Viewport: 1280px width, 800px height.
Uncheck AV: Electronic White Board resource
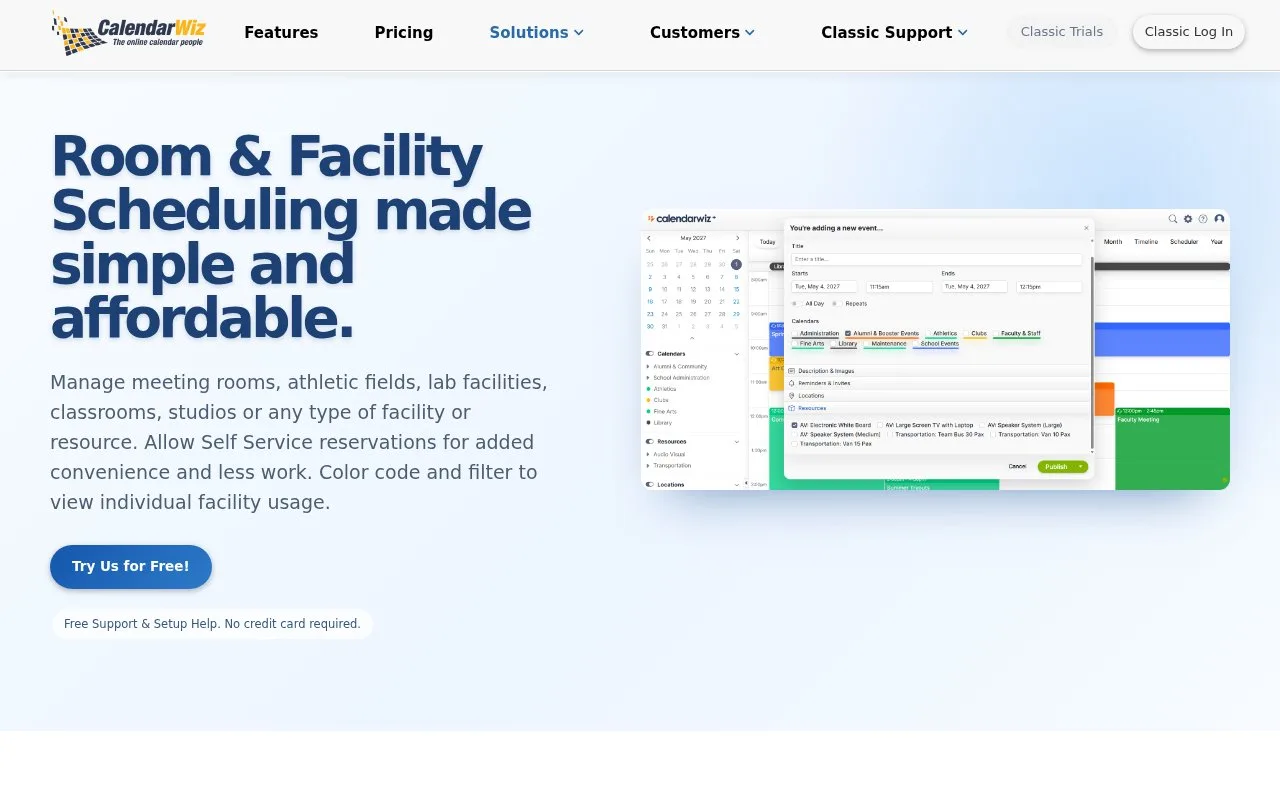(794, 425)
